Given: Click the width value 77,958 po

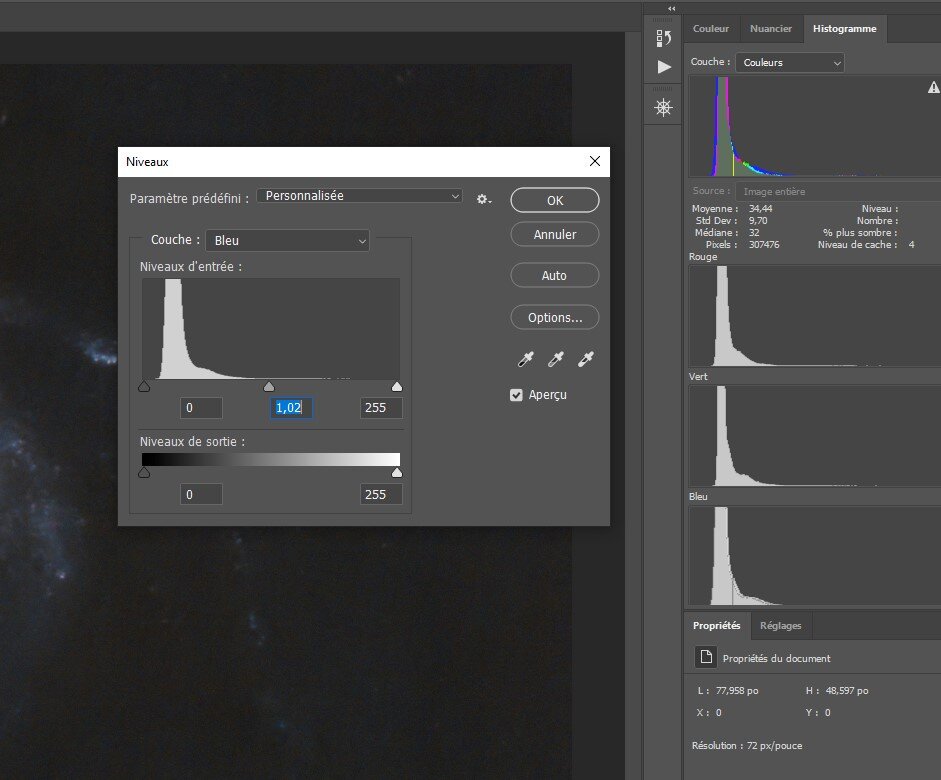Looking at the screenshot, I should [737, 691].
